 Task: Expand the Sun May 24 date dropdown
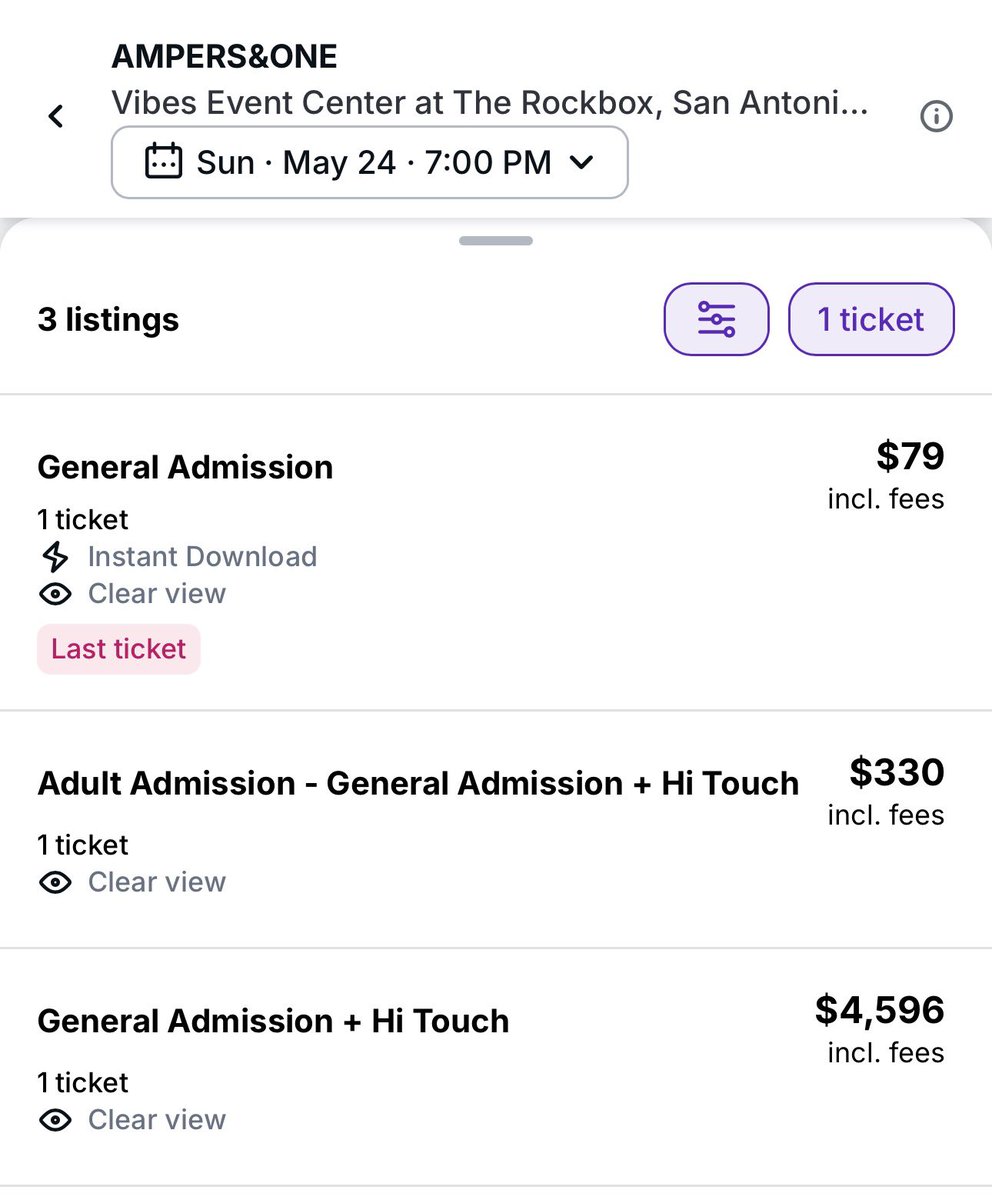click(369, 162)
